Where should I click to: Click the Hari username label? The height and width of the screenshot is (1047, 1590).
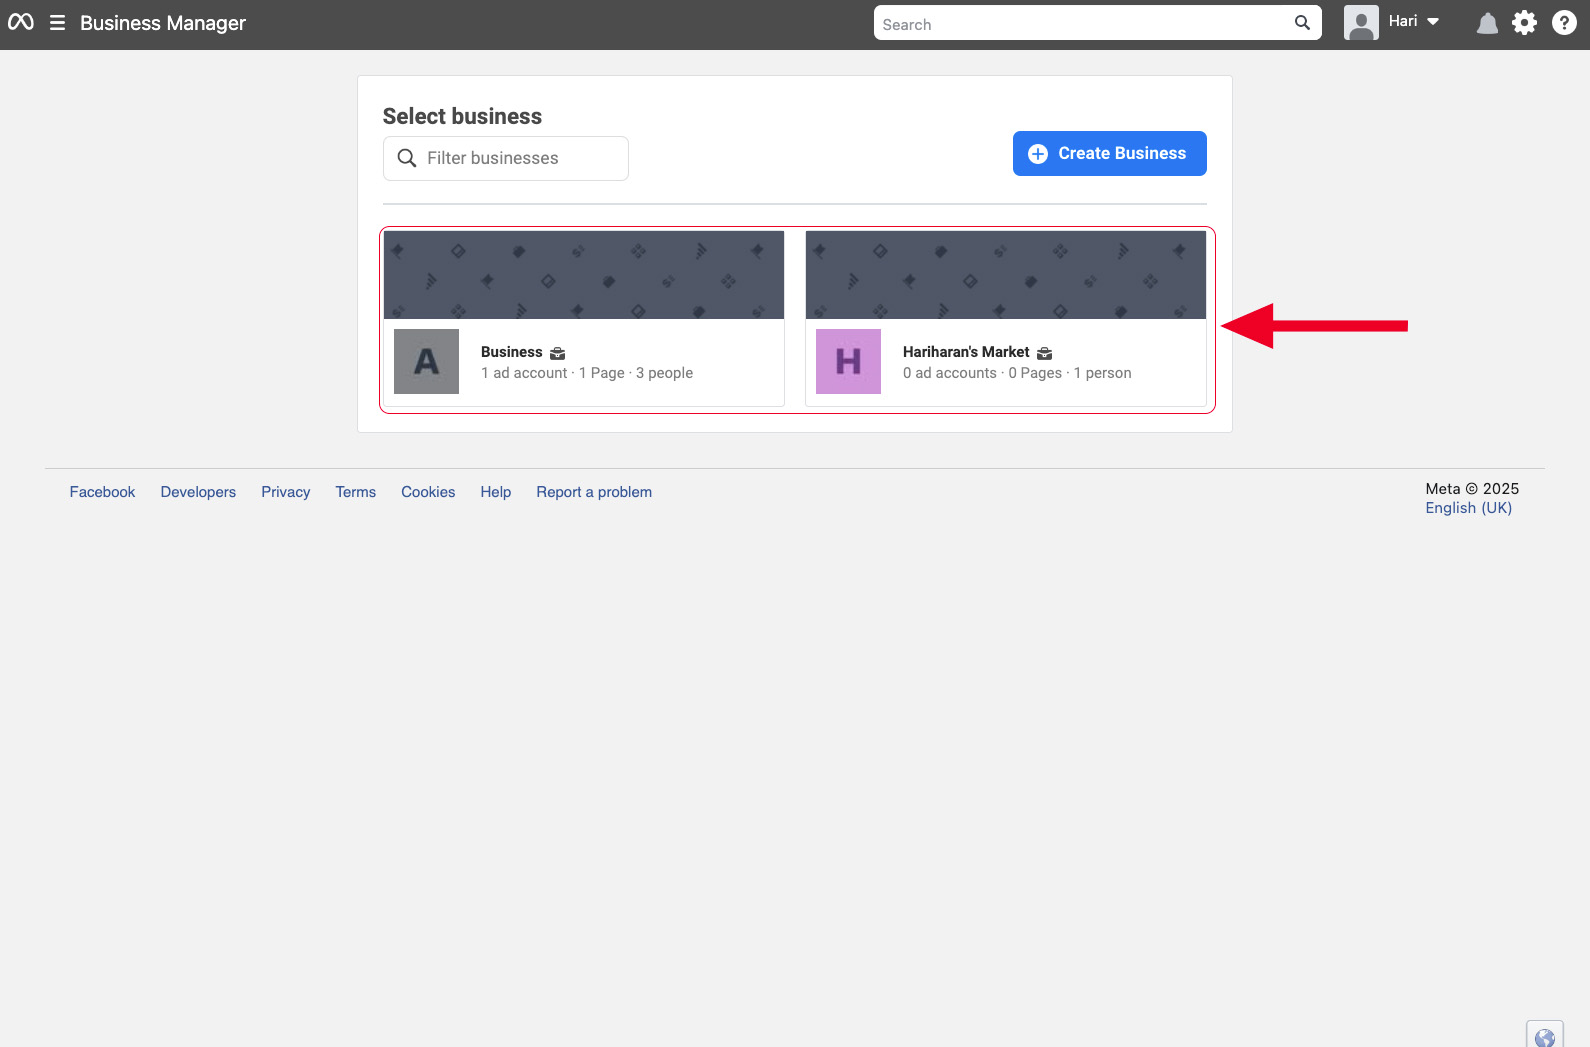click(x=1403, y=21)
